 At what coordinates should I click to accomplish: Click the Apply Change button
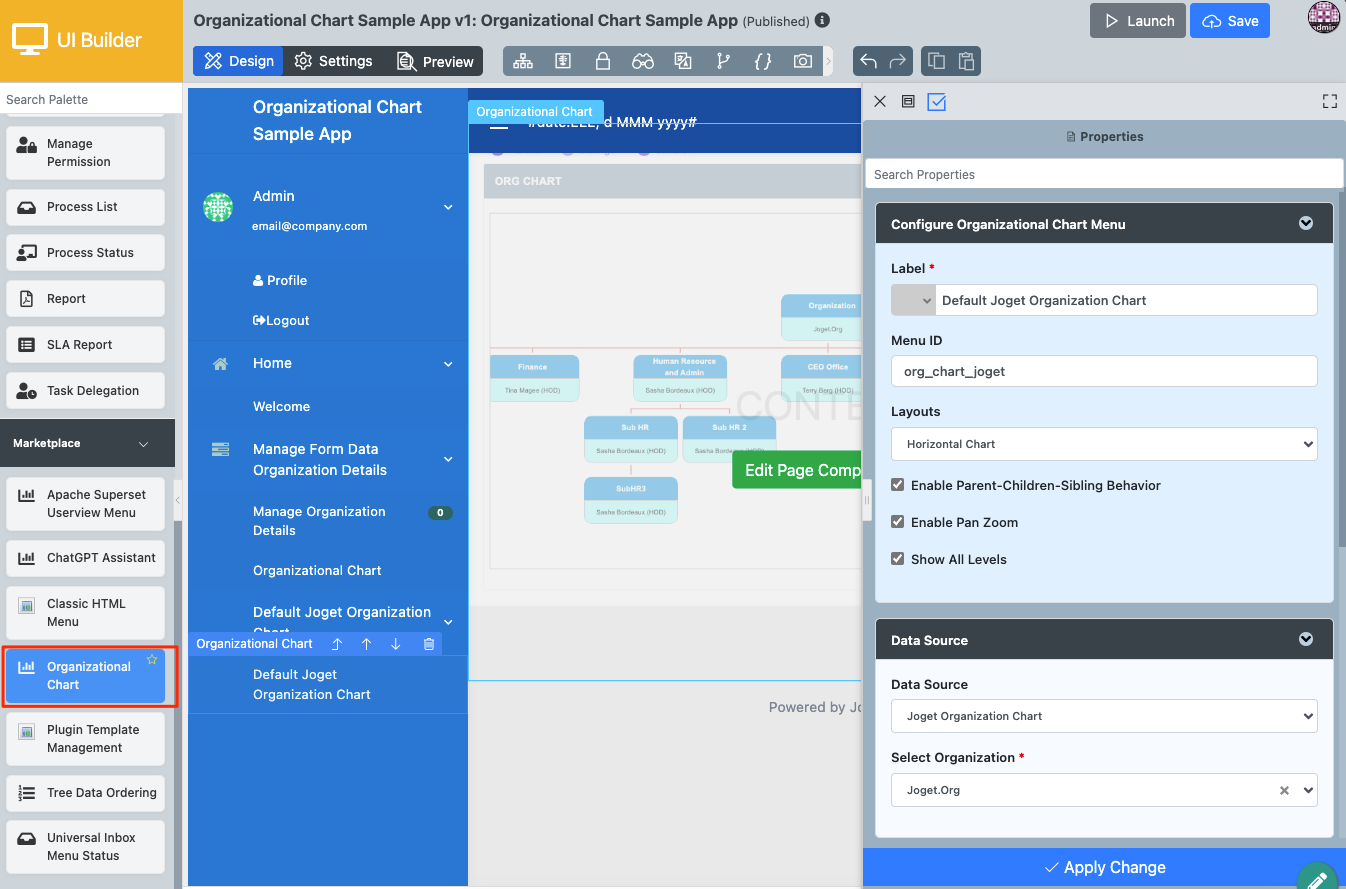pos(1104,867)
